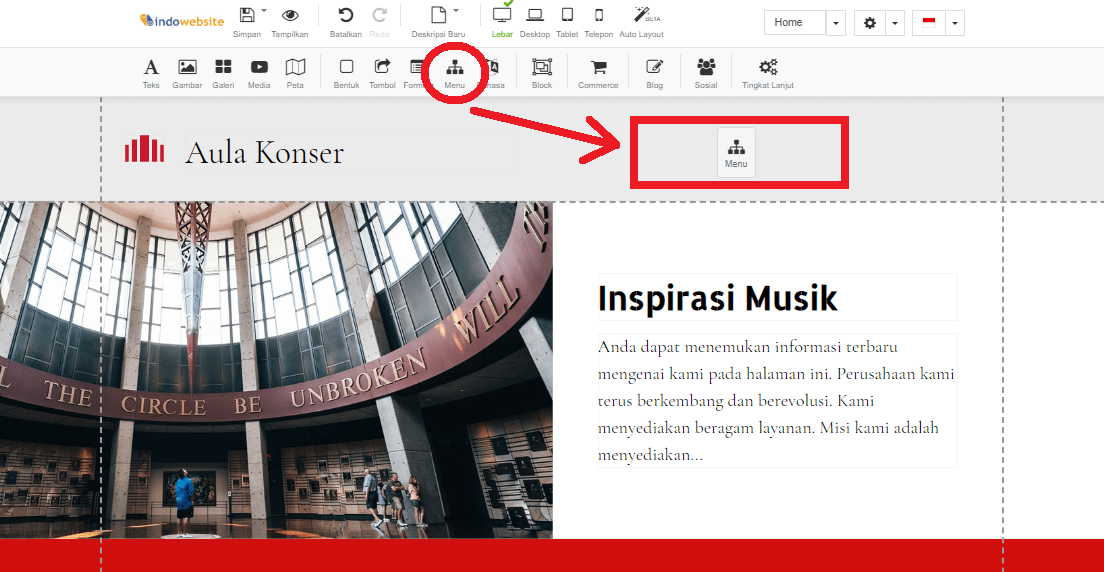
Task: Select the Peta map tool
Action: (x=296, y=73)
